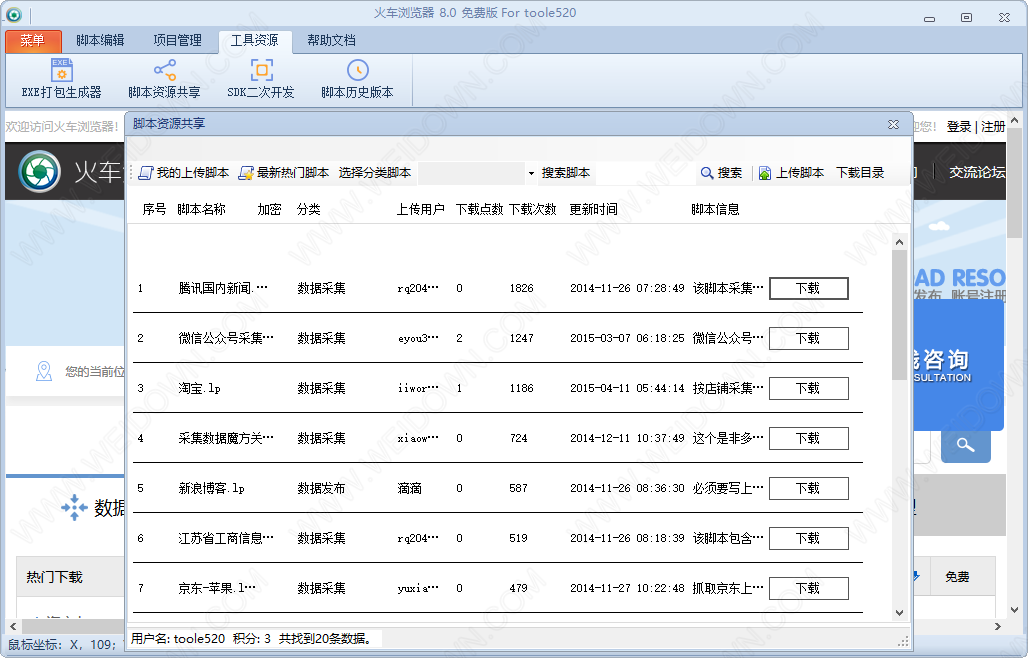Open 脚本历史版本 clock icon
Image resolution: width=1028 pixels, height=658 pixels.
(x=357, y=70)
